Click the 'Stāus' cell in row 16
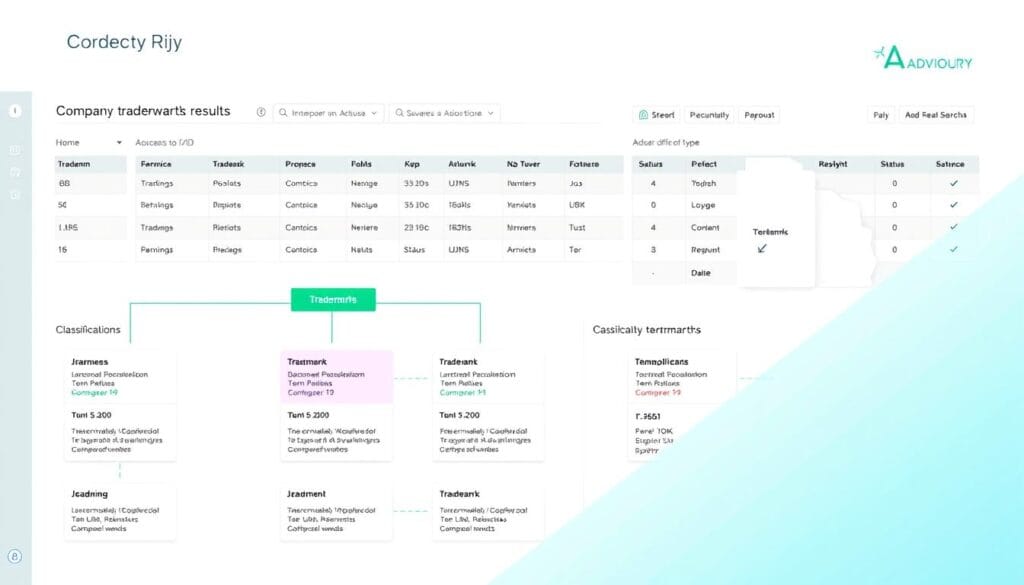 point(414,249)
